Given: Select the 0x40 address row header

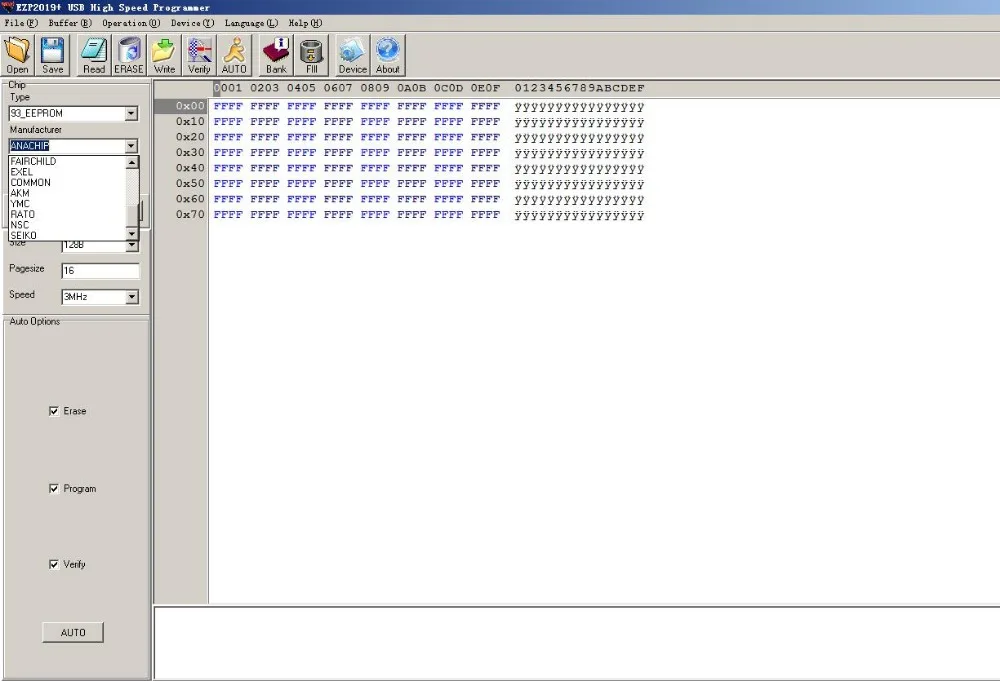Looking at the screenshot, I should (190, 168).
